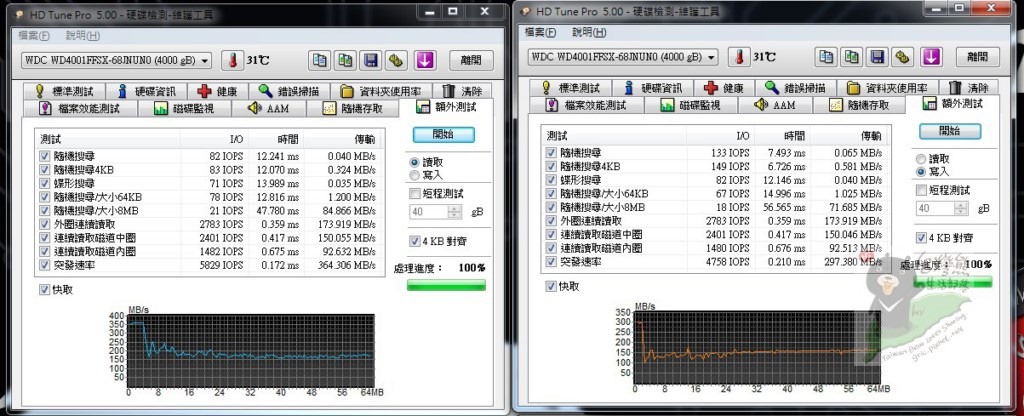Open 錯誤掃描 tab in right window

pyautogui.click(x=796, y=88)
